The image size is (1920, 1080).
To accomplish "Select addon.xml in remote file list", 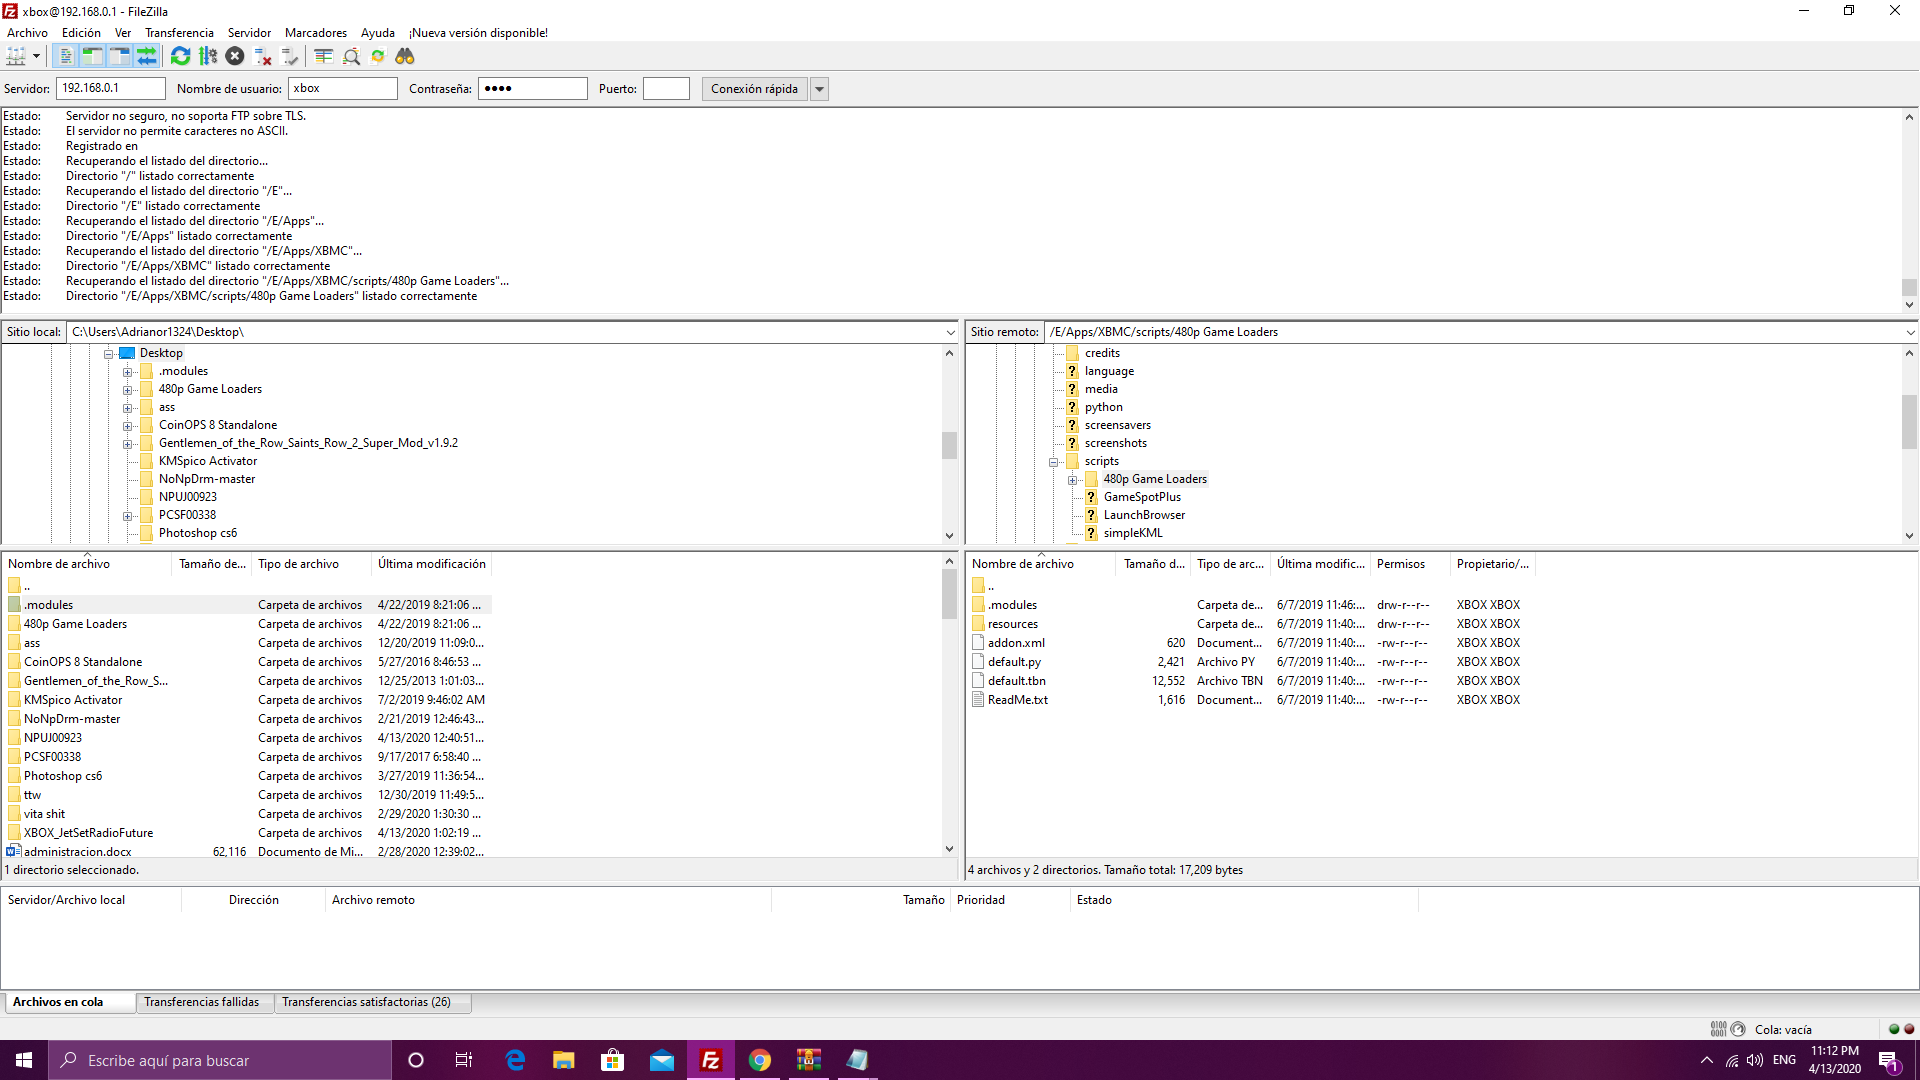I will point(1016,643).
